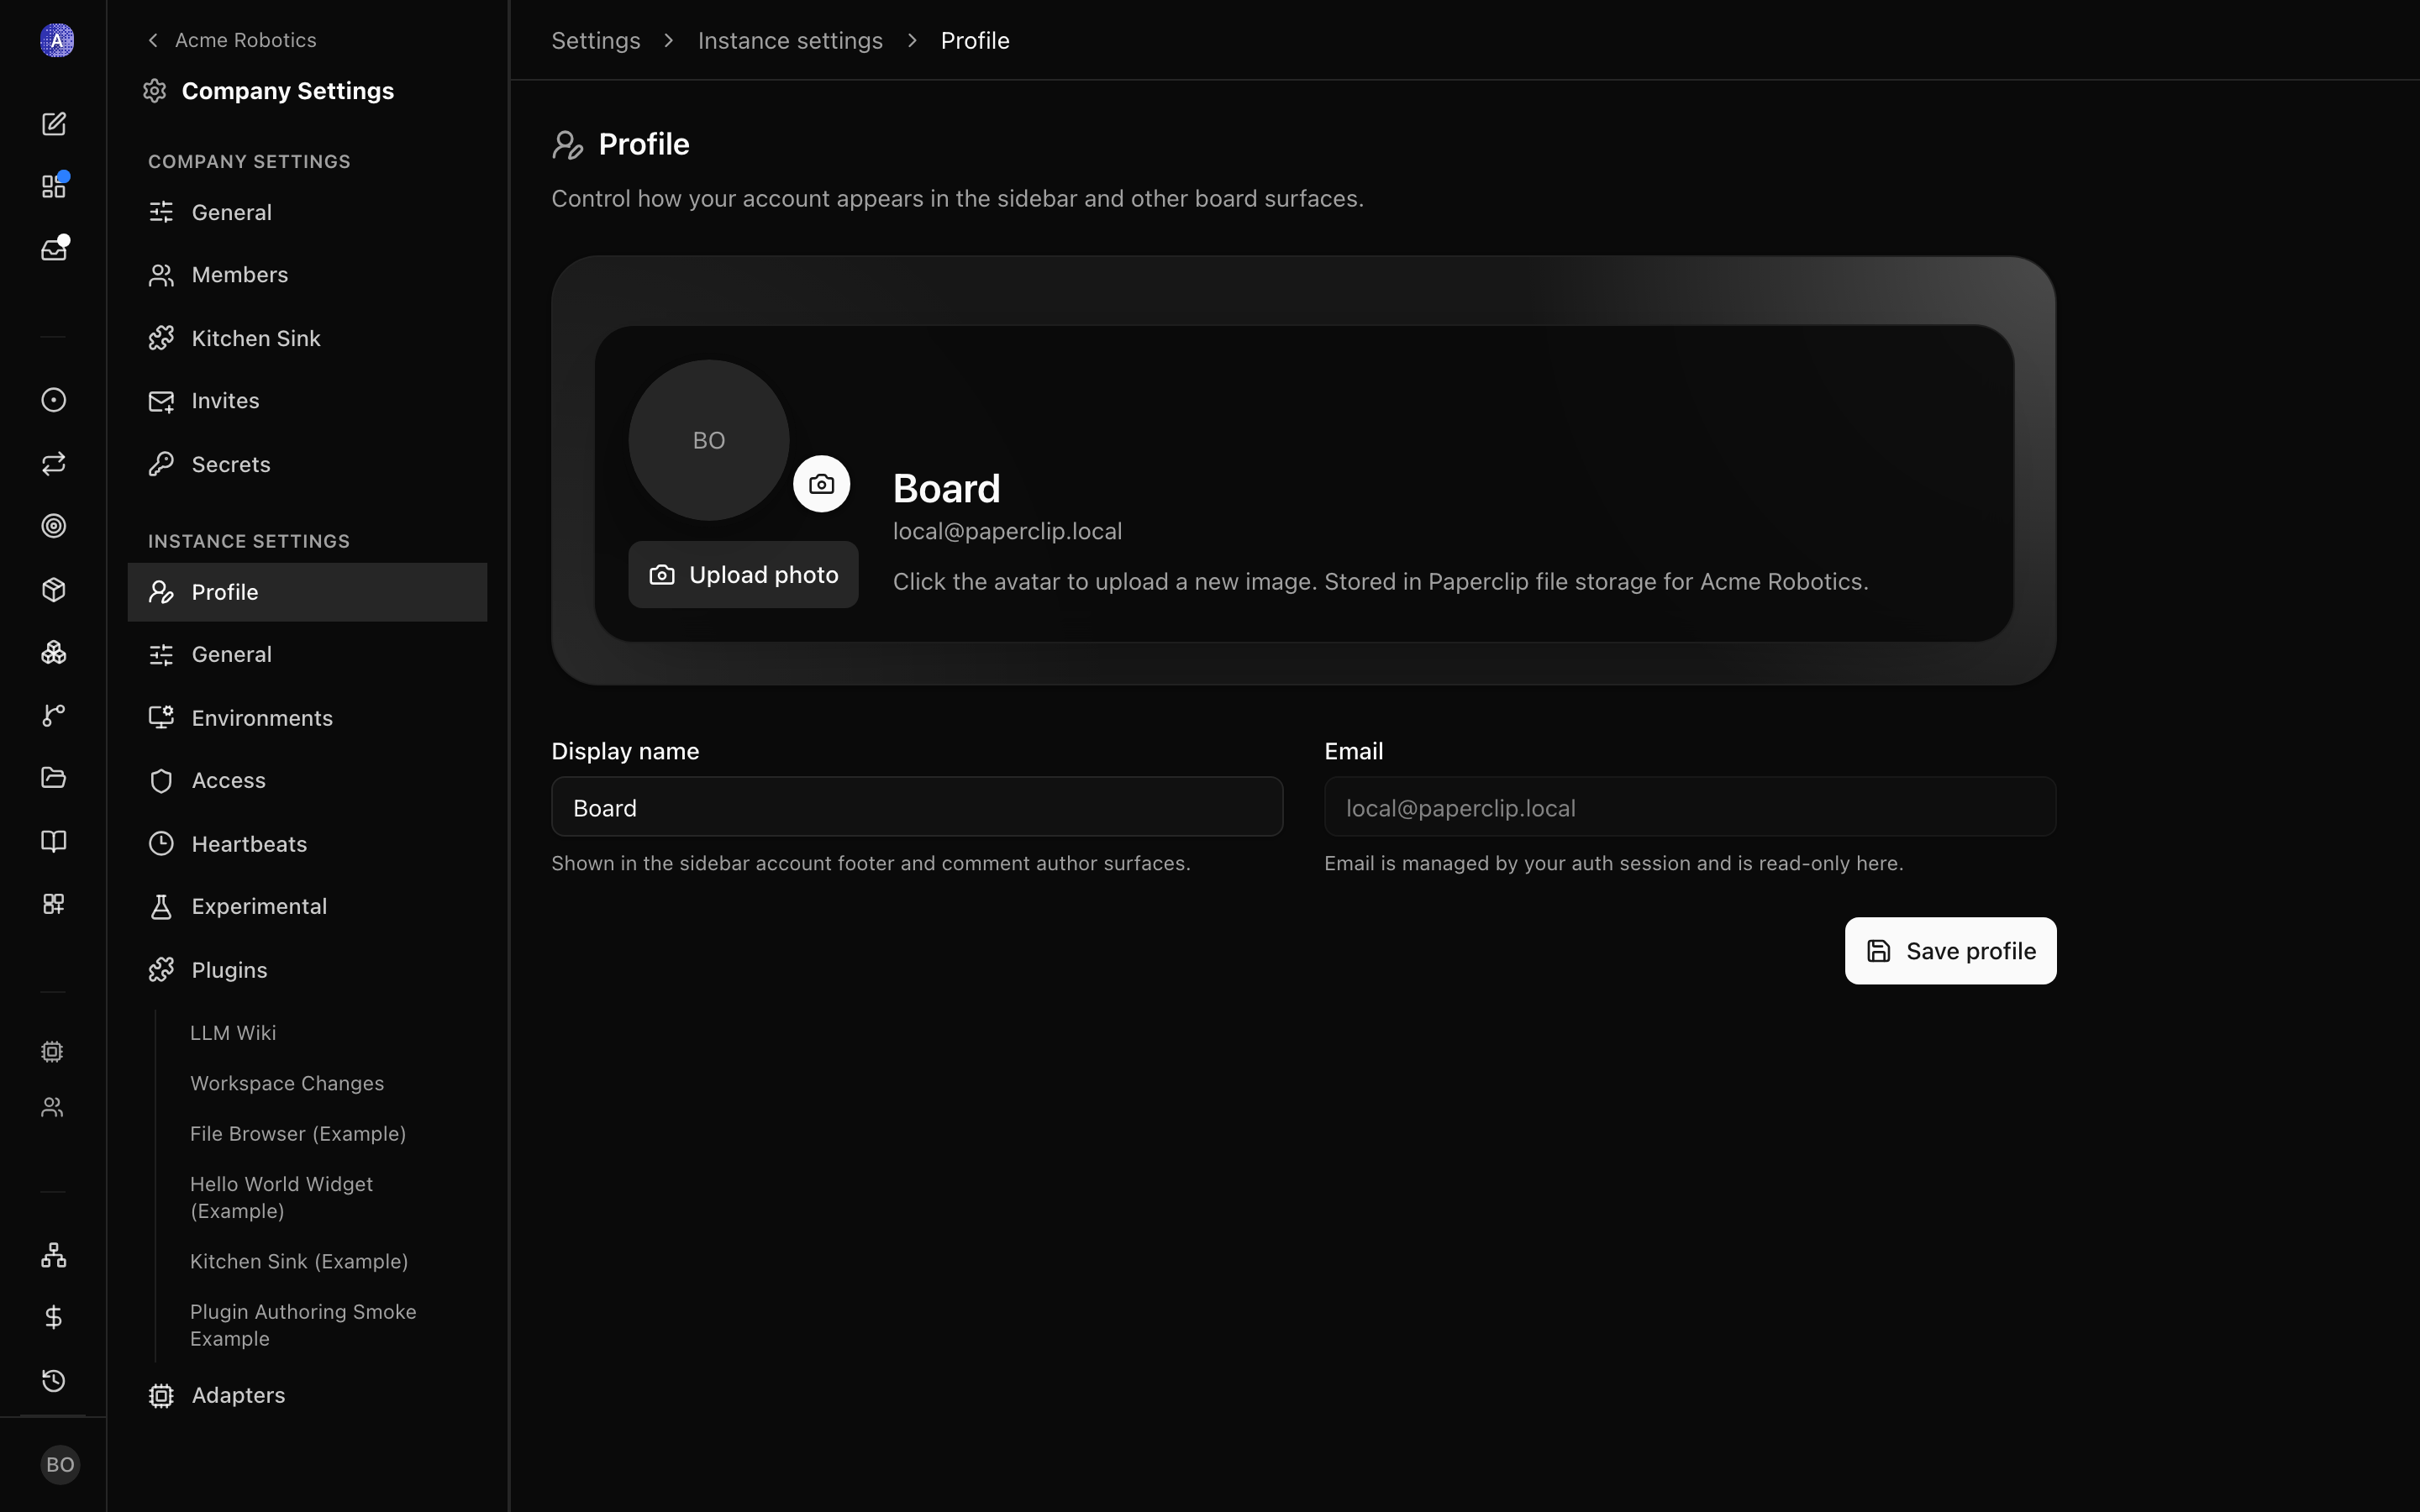Go back to Acme Robotics
Viewport: 2420px width, 1512px height.
(x=232, y=40)
